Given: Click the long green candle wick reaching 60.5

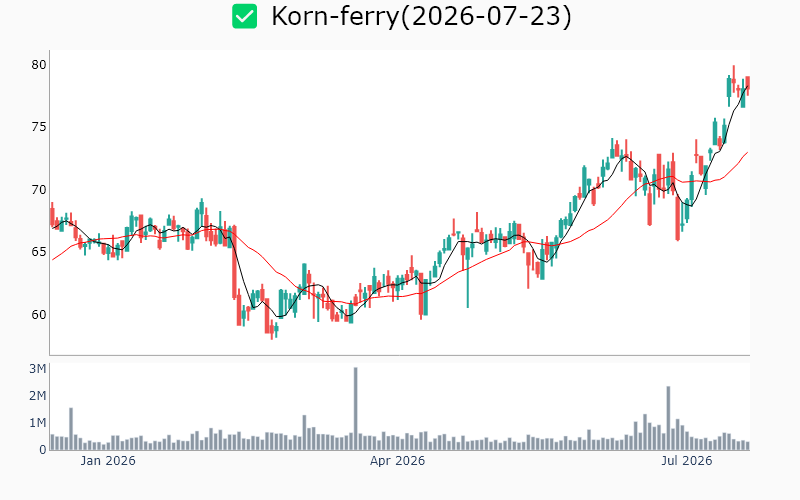Looking at the screenshot, I should tap(468, 276).
